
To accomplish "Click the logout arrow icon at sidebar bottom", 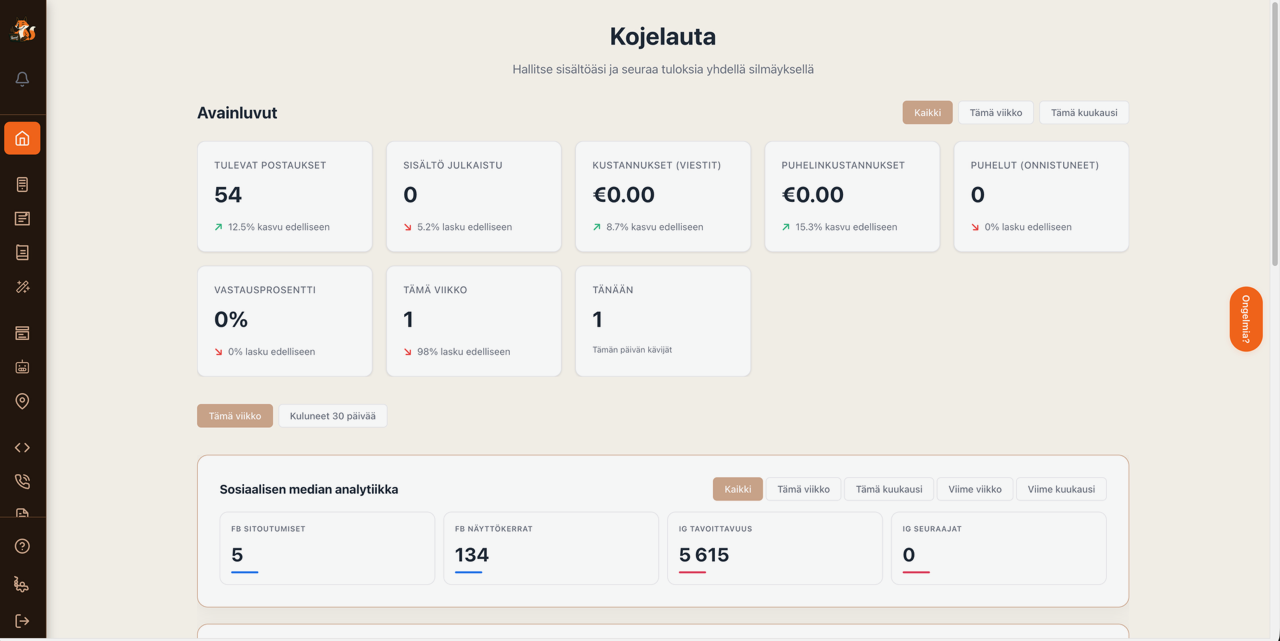I will [x=22, y=619].
